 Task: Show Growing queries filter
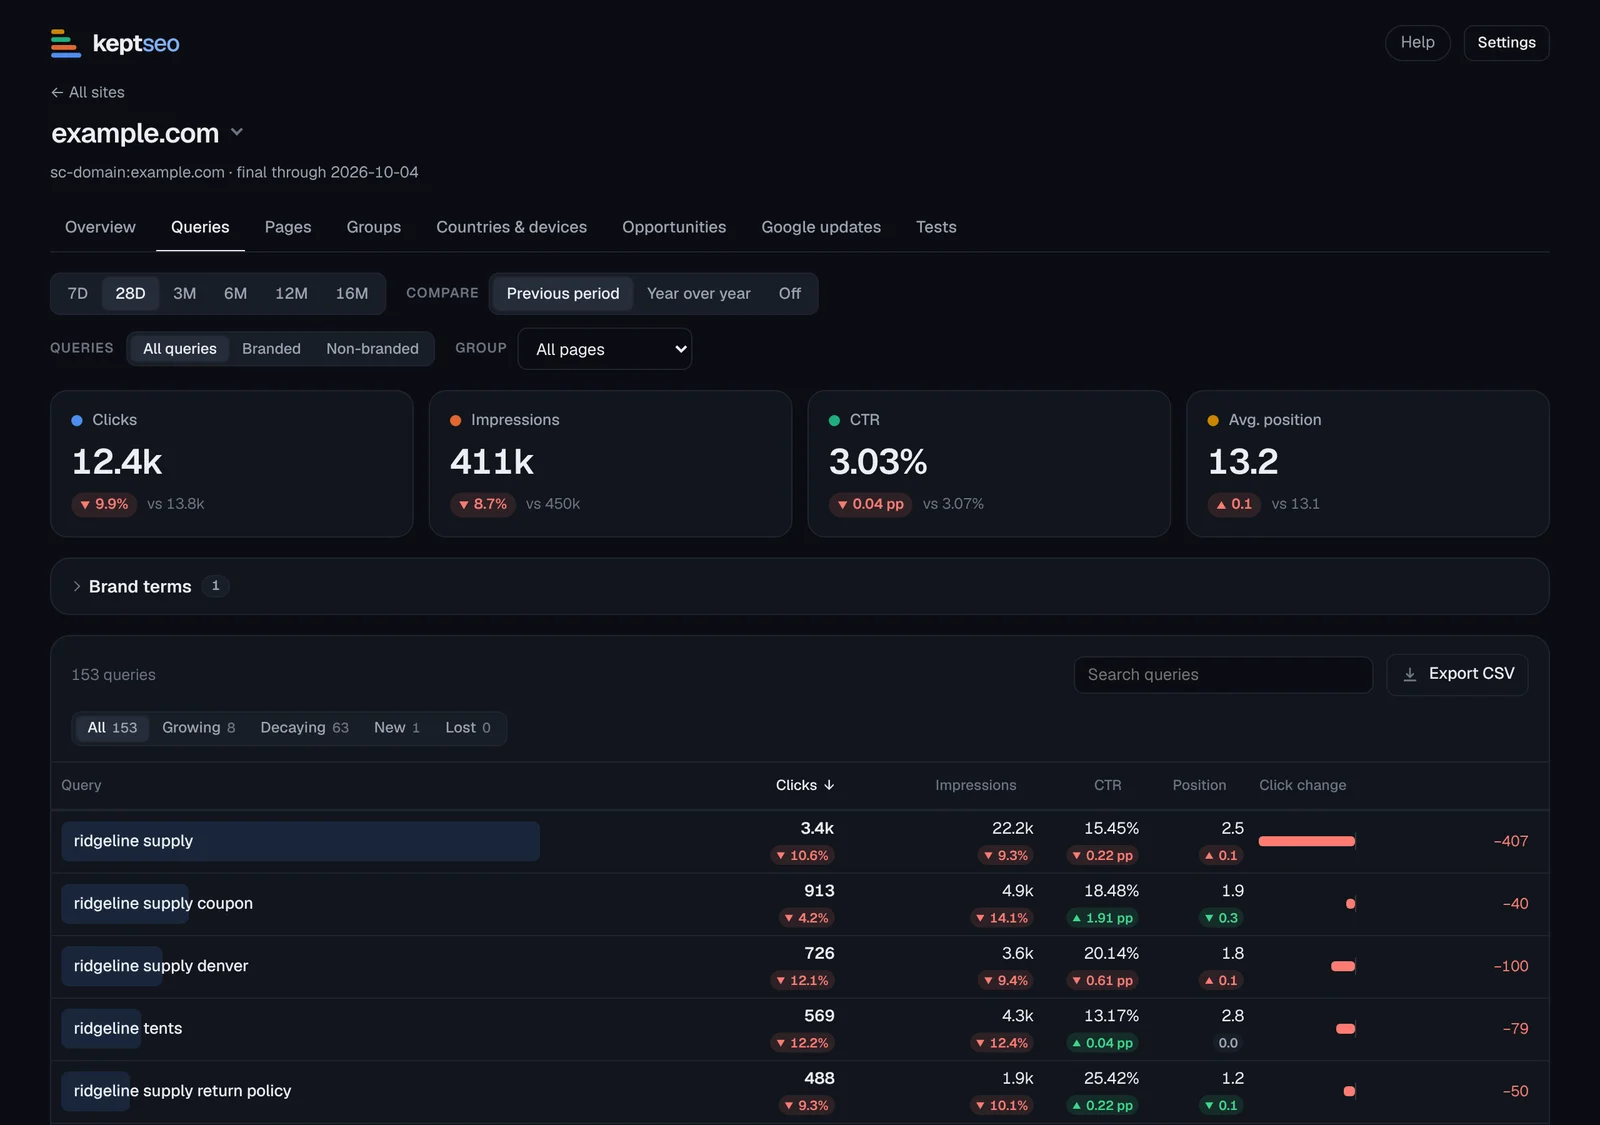pyautogui.click(x=199, y=728)
